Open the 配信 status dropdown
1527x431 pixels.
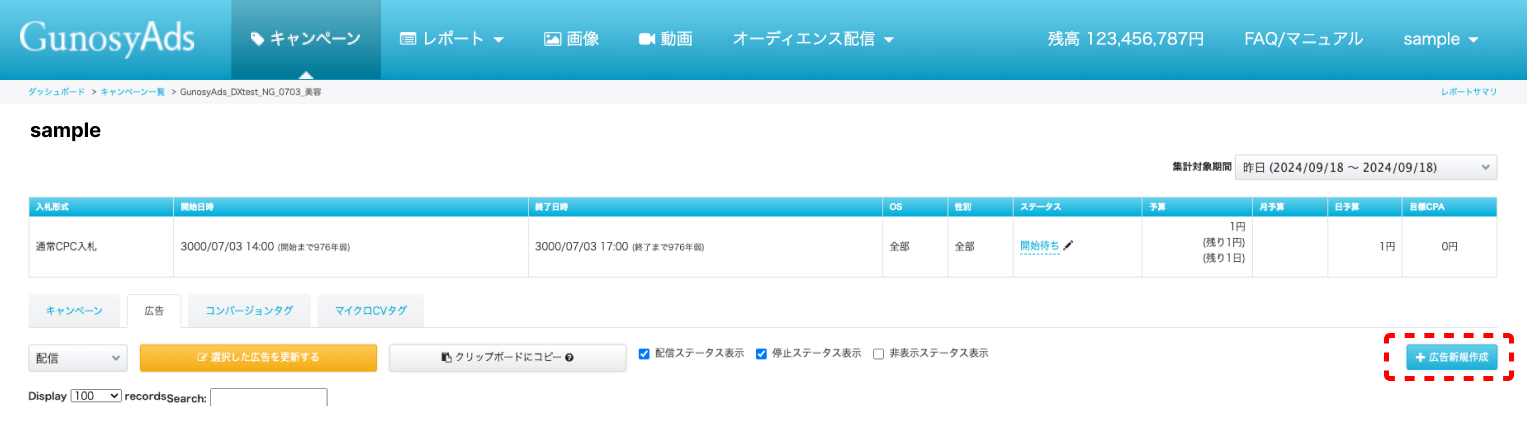78,357
